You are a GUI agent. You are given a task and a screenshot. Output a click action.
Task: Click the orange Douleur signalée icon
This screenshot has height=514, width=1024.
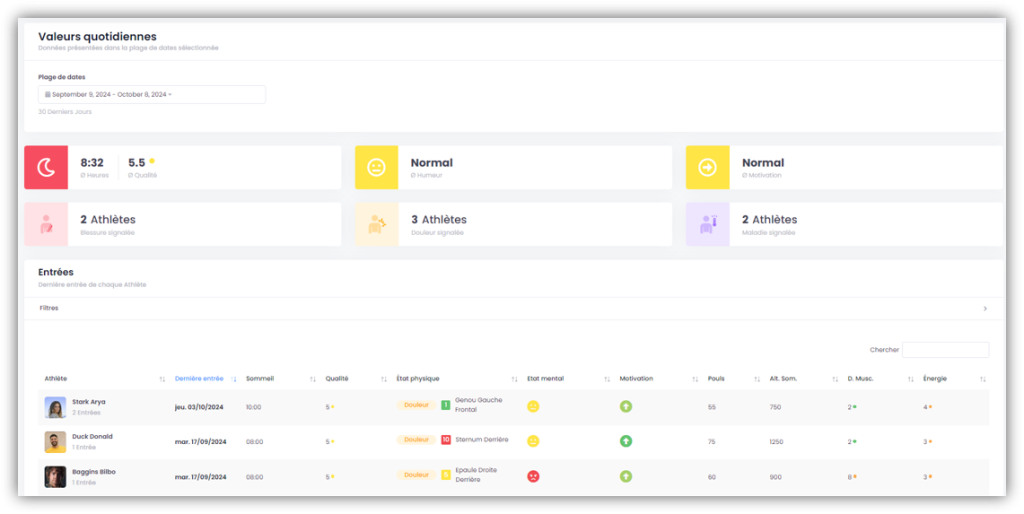[376, 225]
